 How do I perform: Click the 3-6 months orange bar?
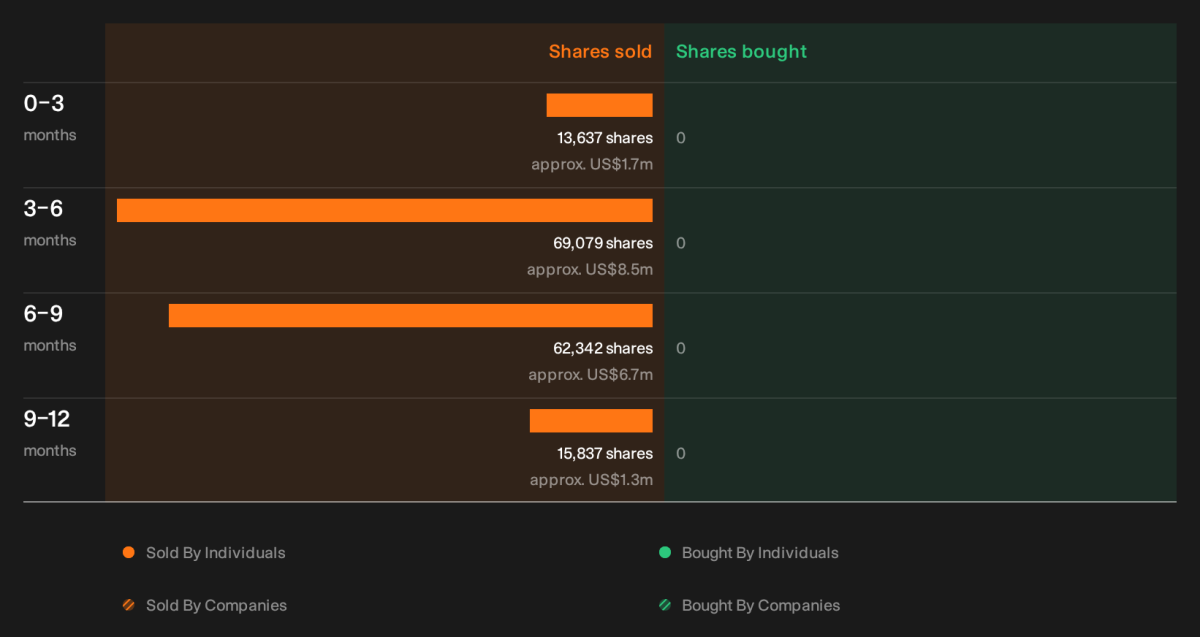point(385,210)
